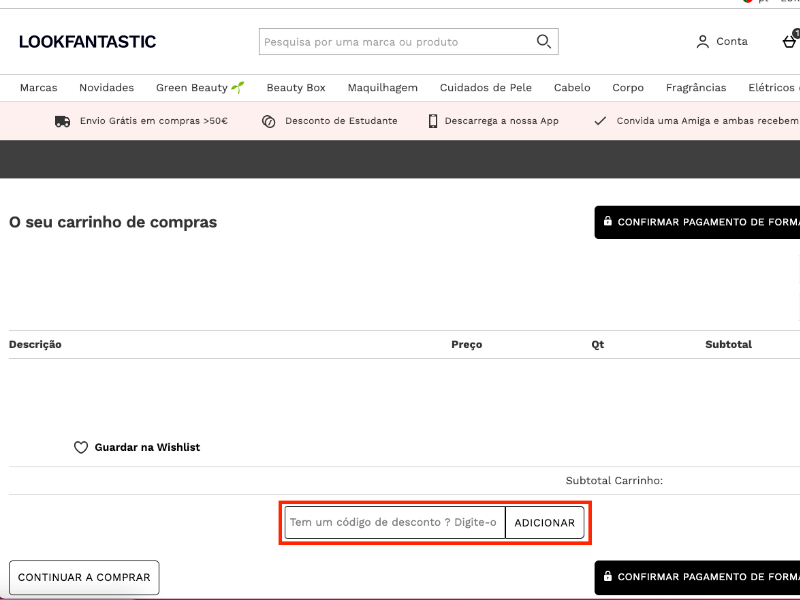This screenshot has width=800, height=600.
Task: Open the Beauty Box menu
Action: [296, 88]
